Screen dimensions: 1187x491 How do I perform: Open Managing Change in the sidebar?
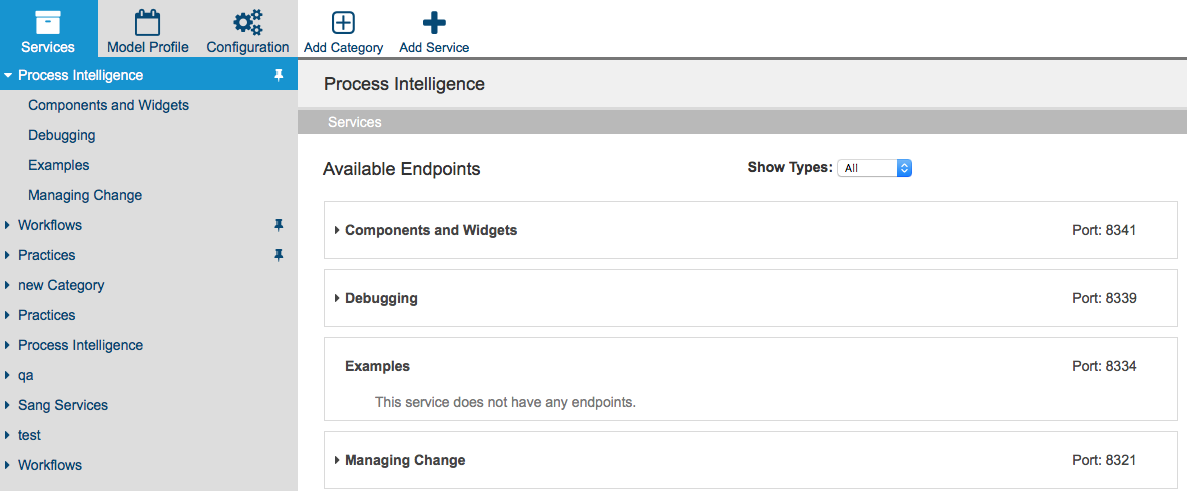coord(85,195)
